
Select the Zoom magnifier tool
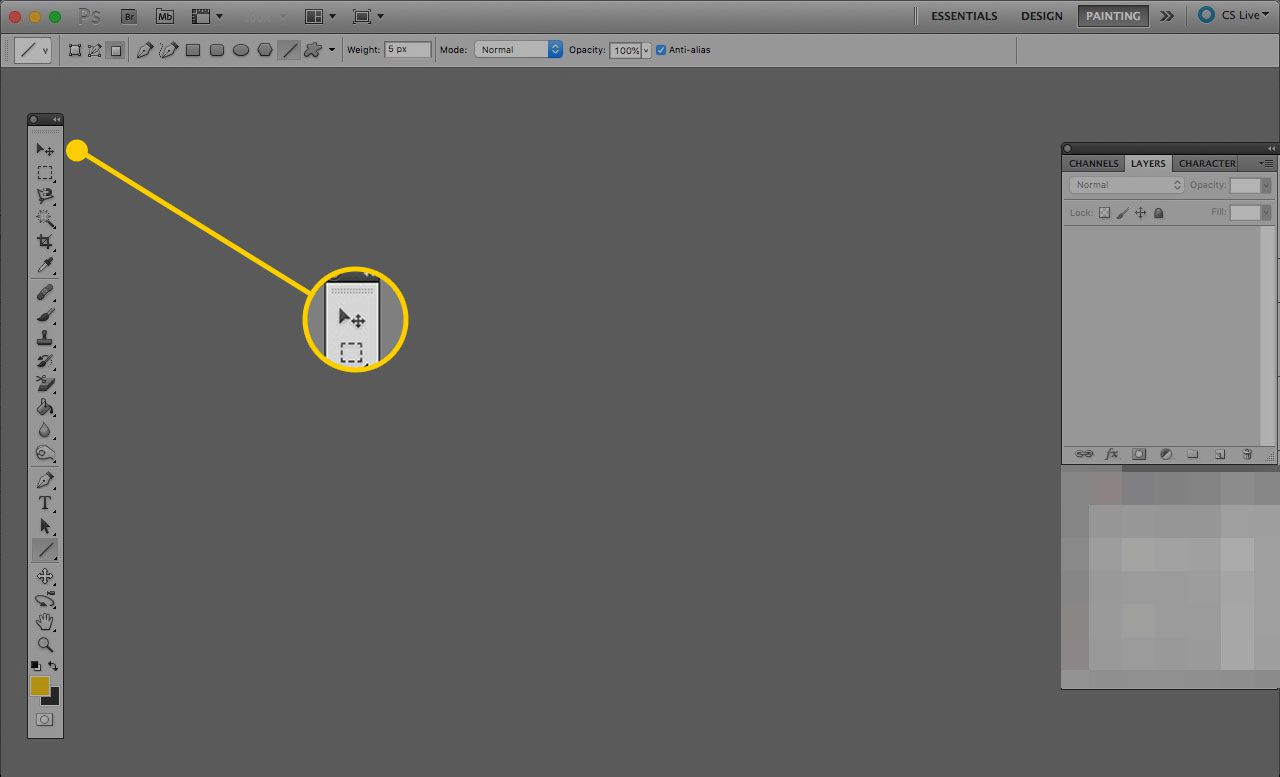pos(45,645)
